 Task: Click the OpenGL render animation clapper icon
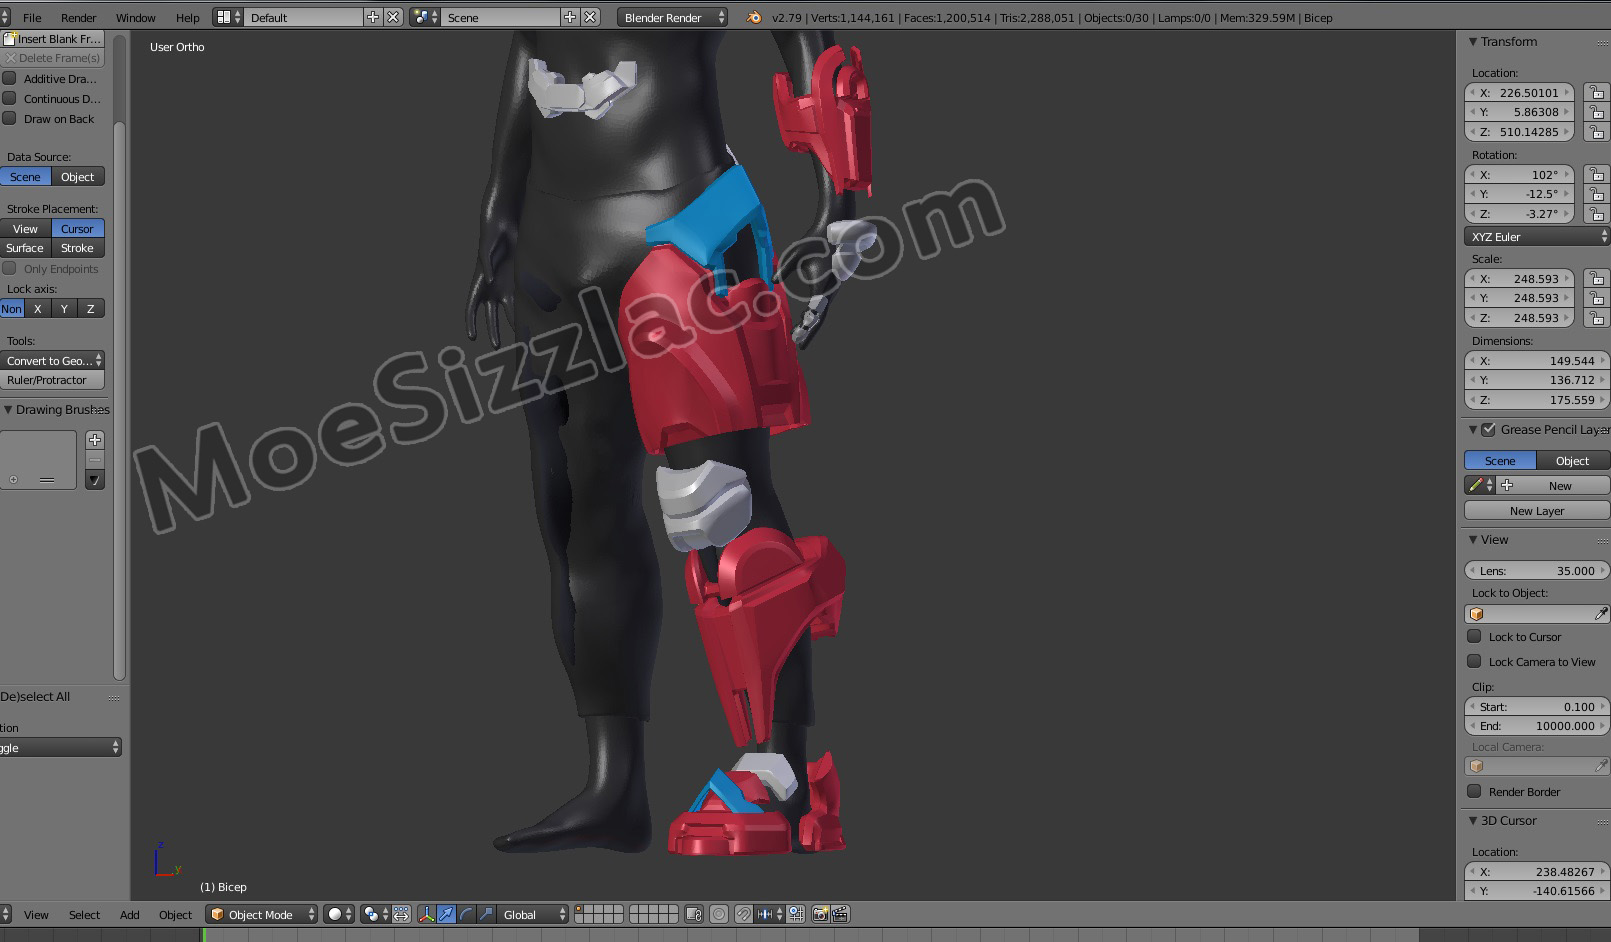pyautogui.click(x=840, y=914)
